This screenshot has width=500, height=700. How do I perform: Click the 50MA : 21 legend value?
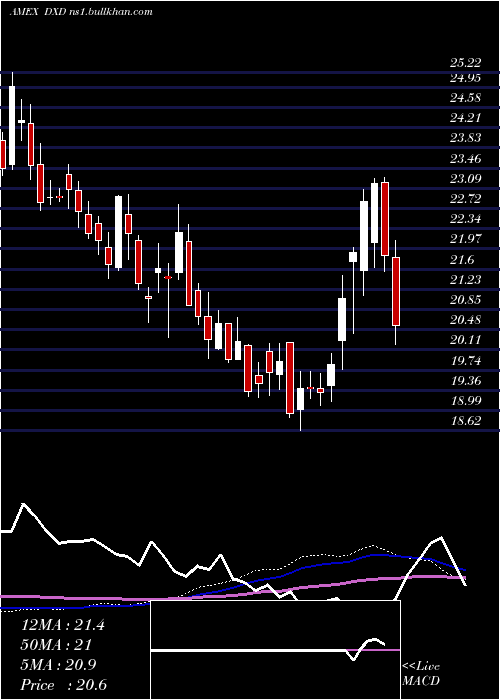56,645
